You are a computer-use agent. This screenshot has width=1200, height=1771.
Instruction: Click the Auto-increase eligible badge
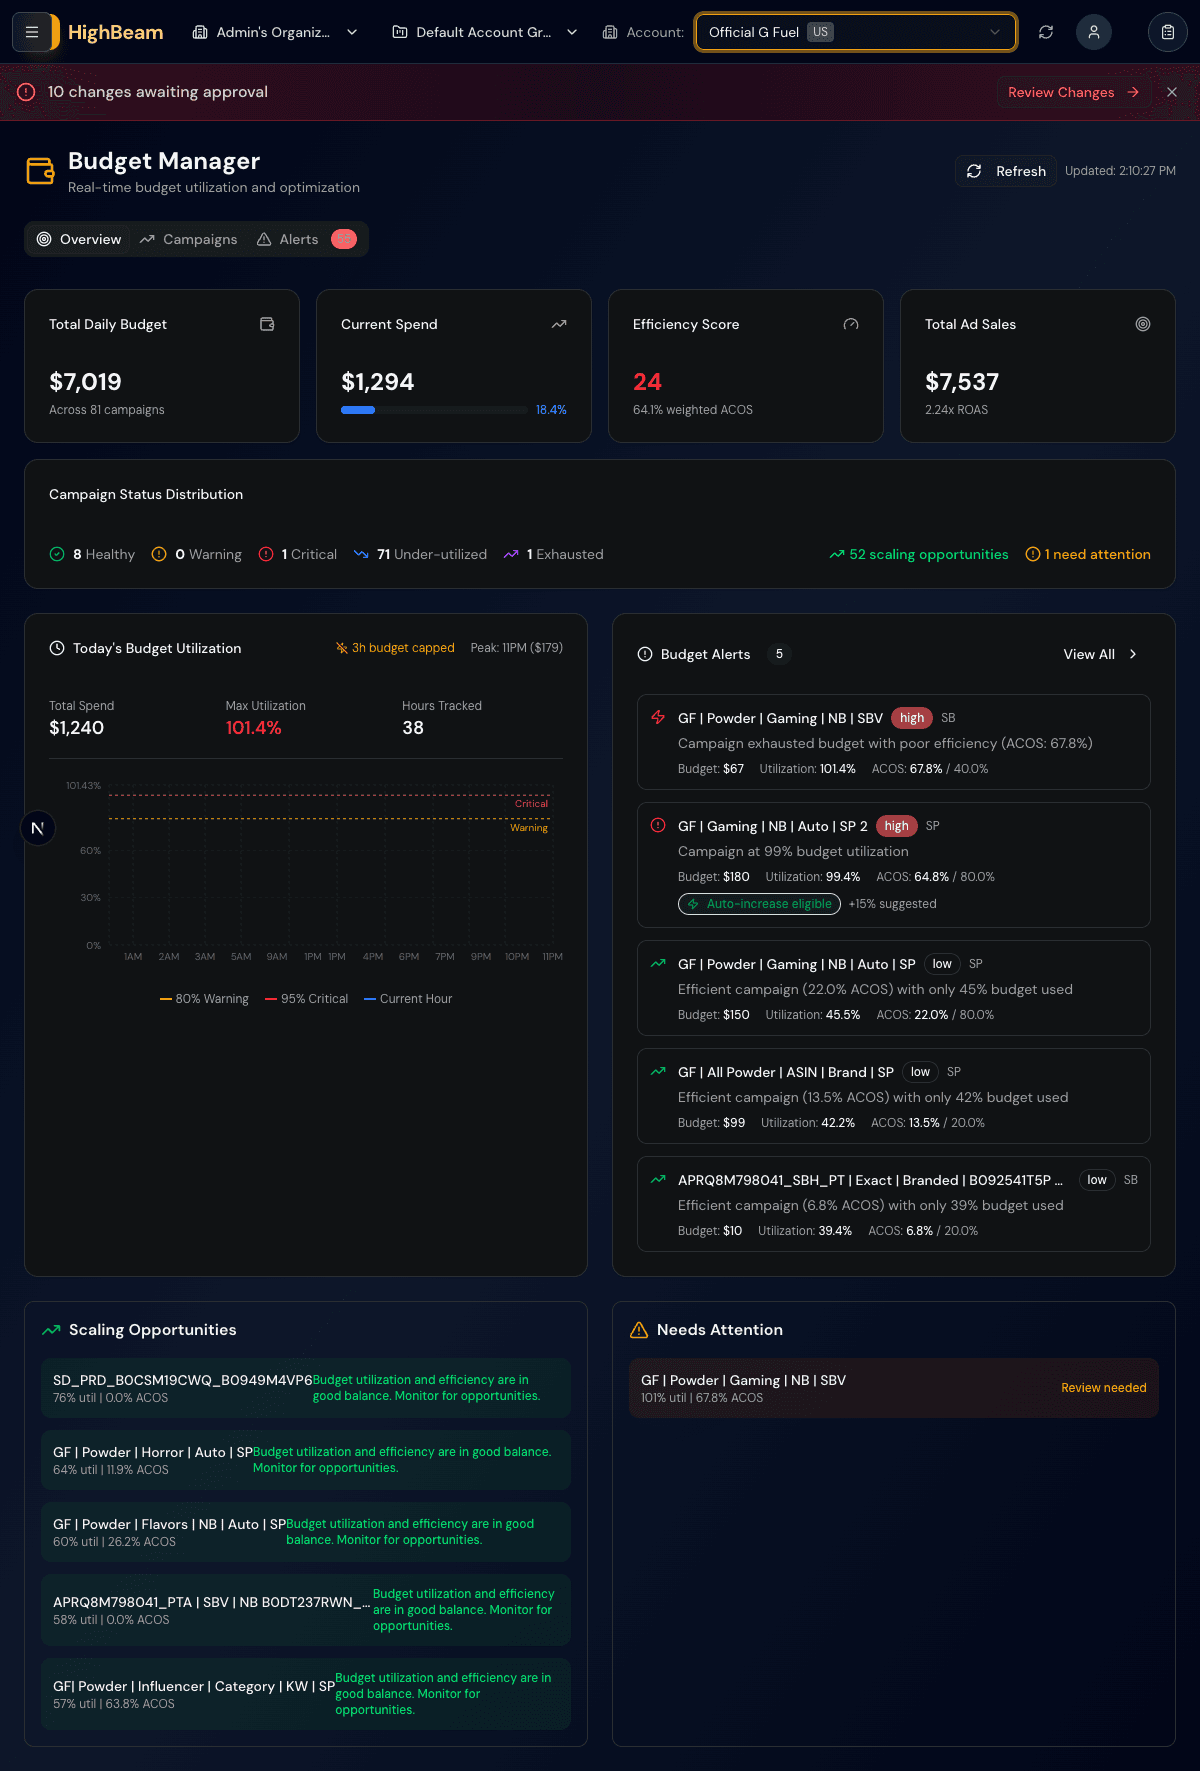759,904
